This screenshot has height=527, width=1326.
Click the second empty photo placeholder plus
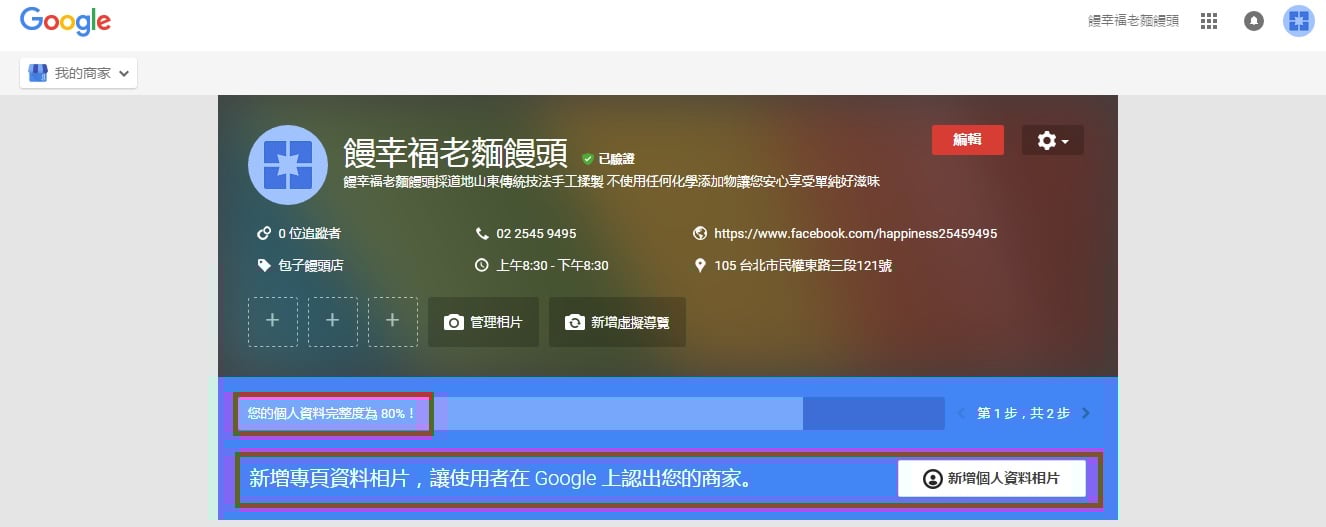pos(333,321)
